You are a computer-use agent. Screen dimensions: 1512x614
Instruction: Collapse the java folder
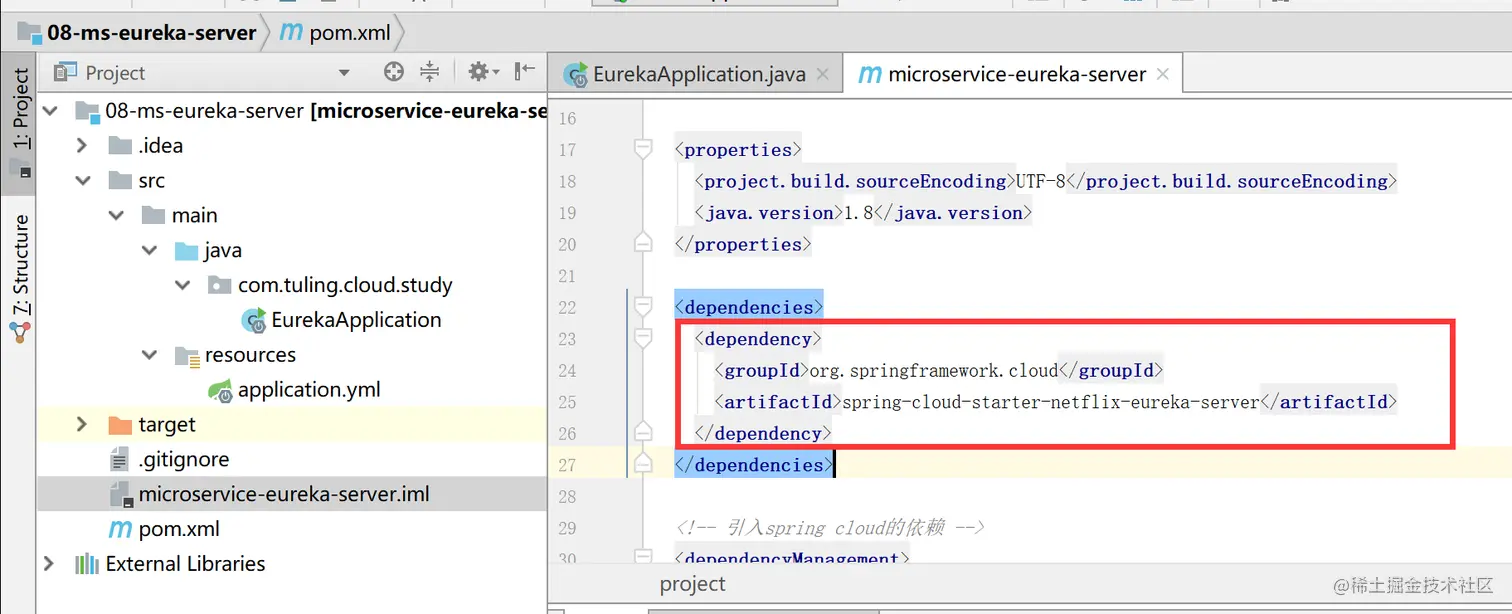[x=150, y=250]
